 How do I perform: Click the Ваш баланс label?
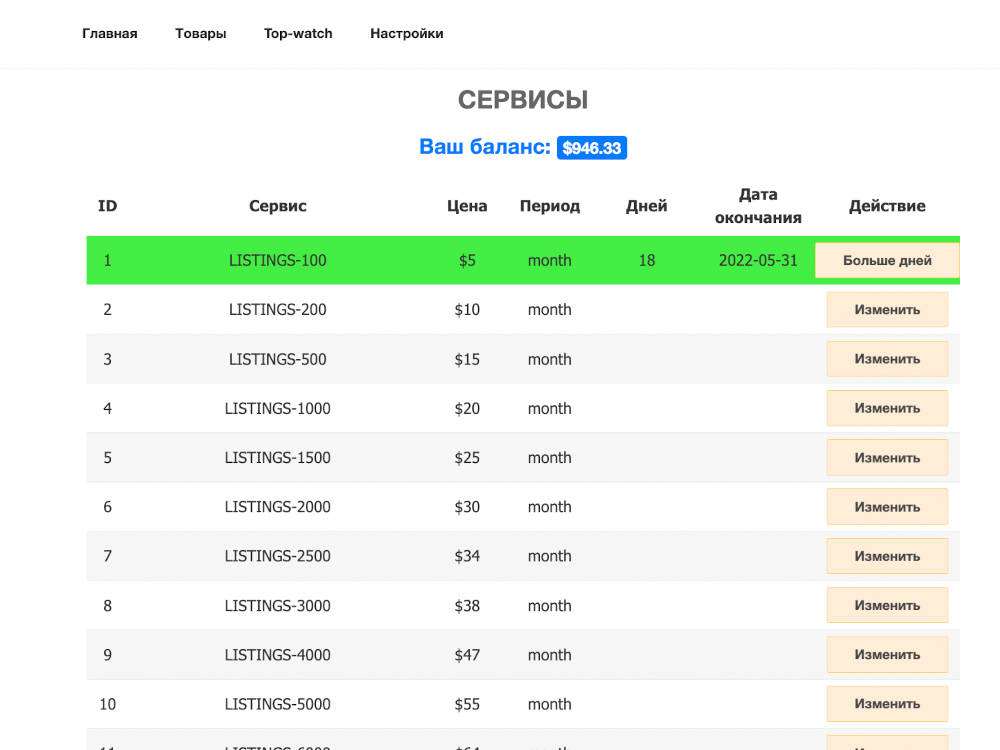click(x=485, y=147)
